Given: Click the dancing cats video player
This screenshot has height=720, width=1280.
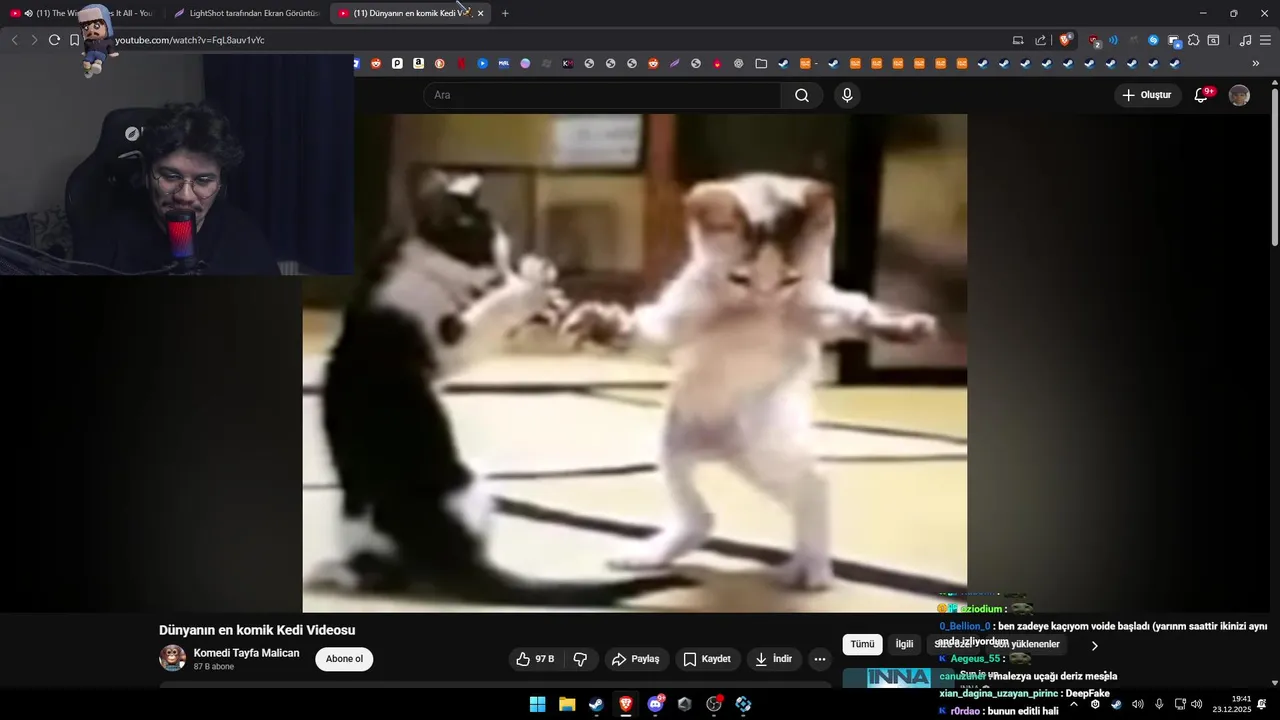Looking at the screenshot, I should click(x=634, y=362).
